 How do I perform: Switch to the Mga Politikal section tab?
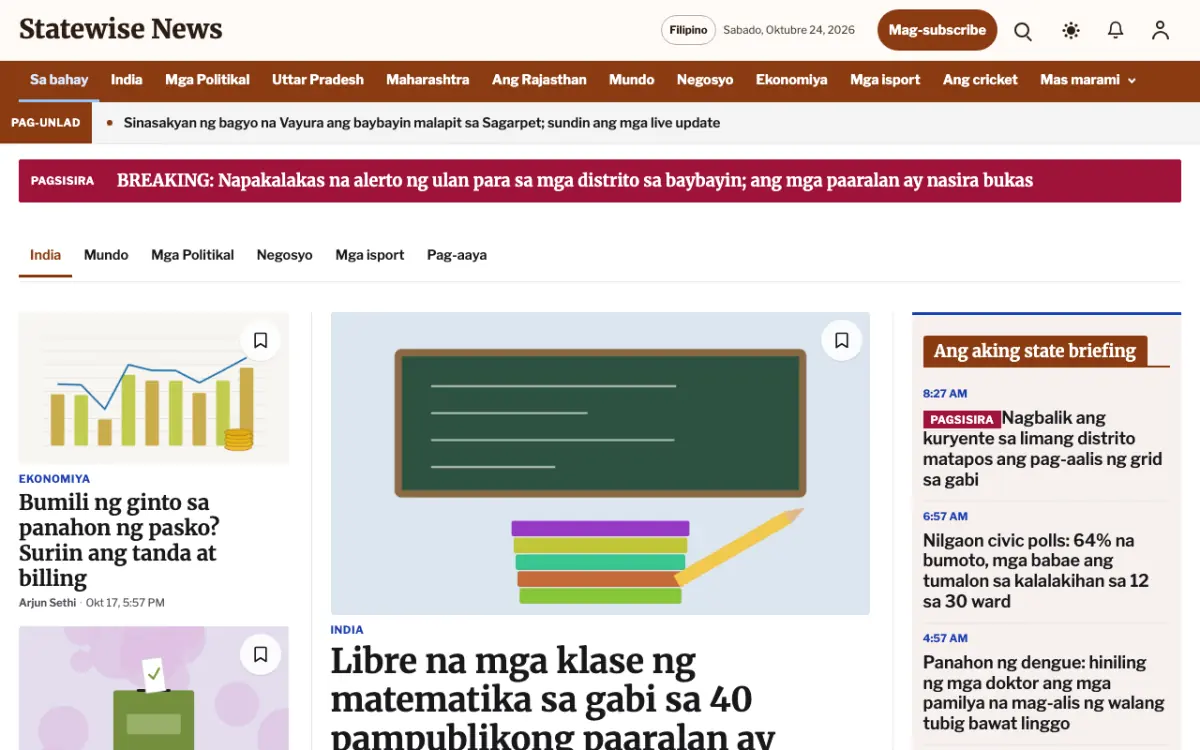coord(193,255)
